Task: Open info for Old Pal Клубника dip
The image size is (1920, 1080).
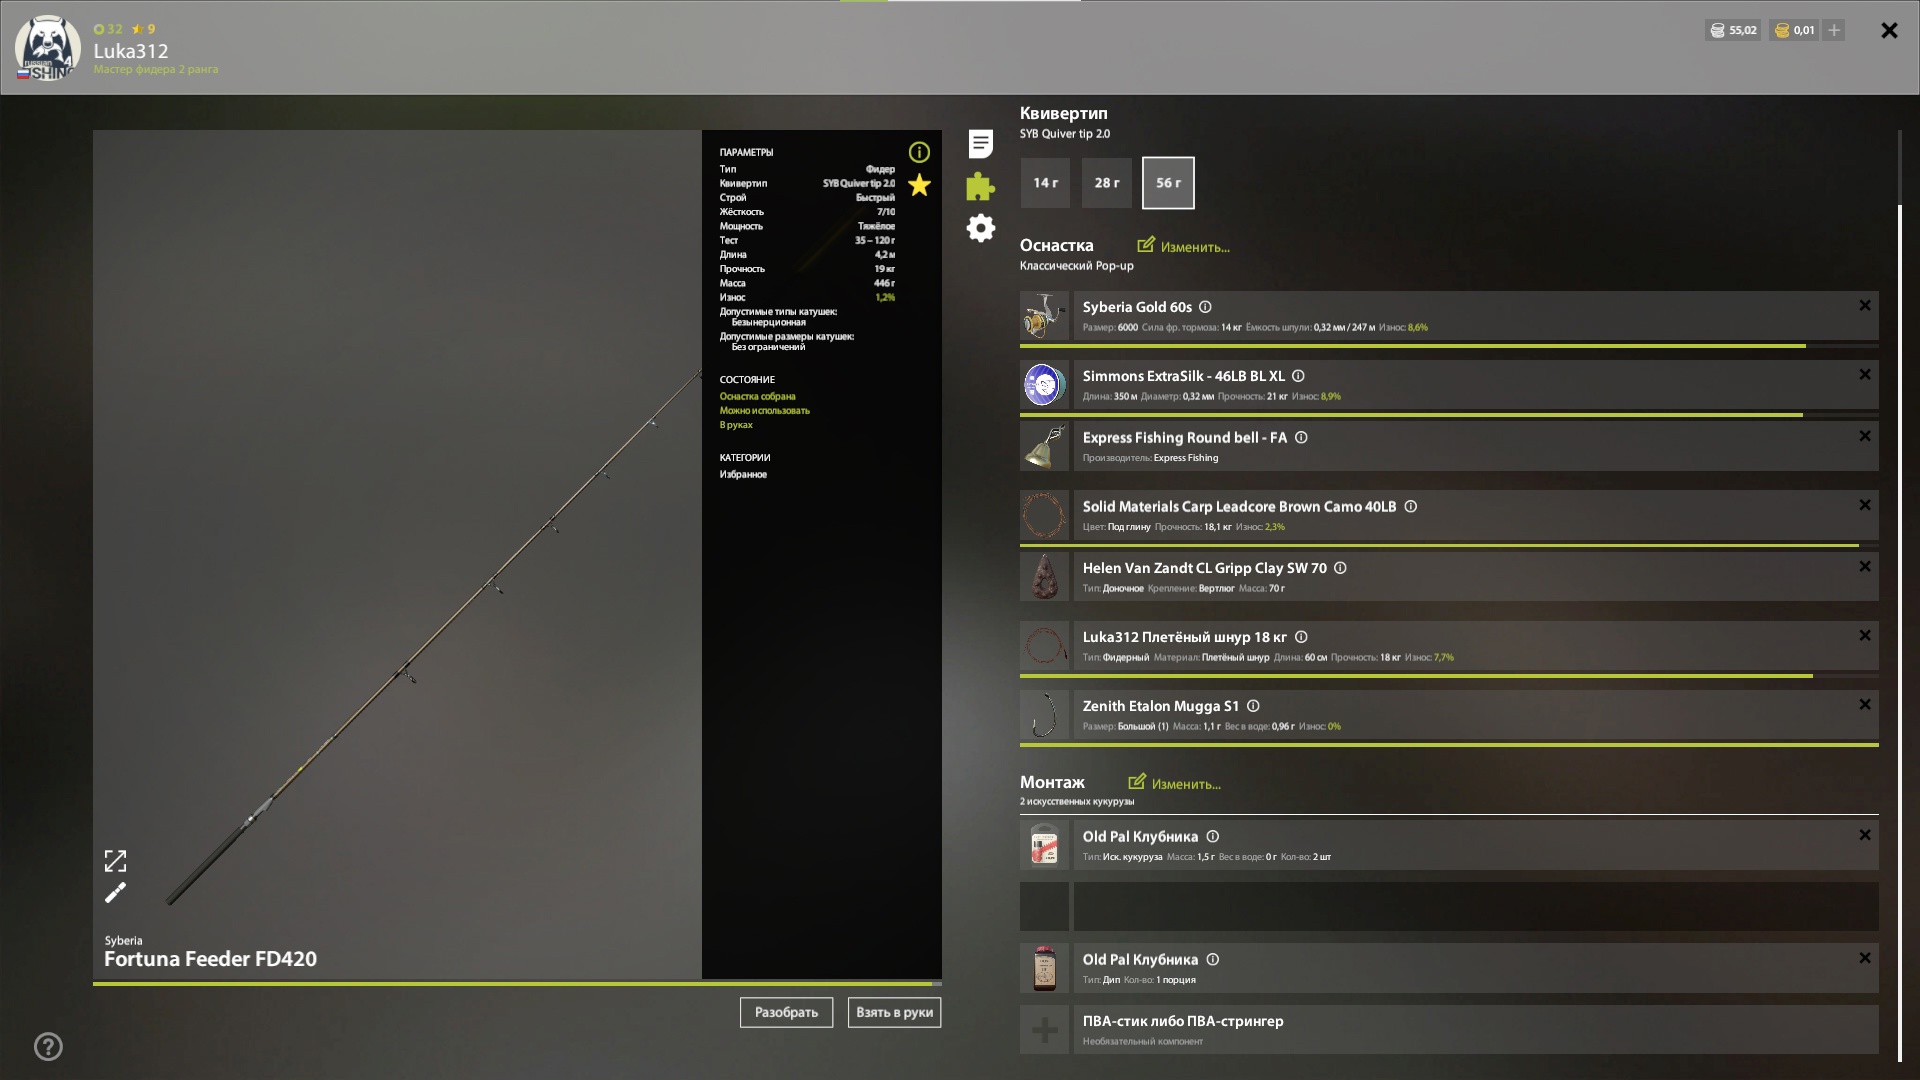Action: pyautogui.click(x=1212, y=959)
